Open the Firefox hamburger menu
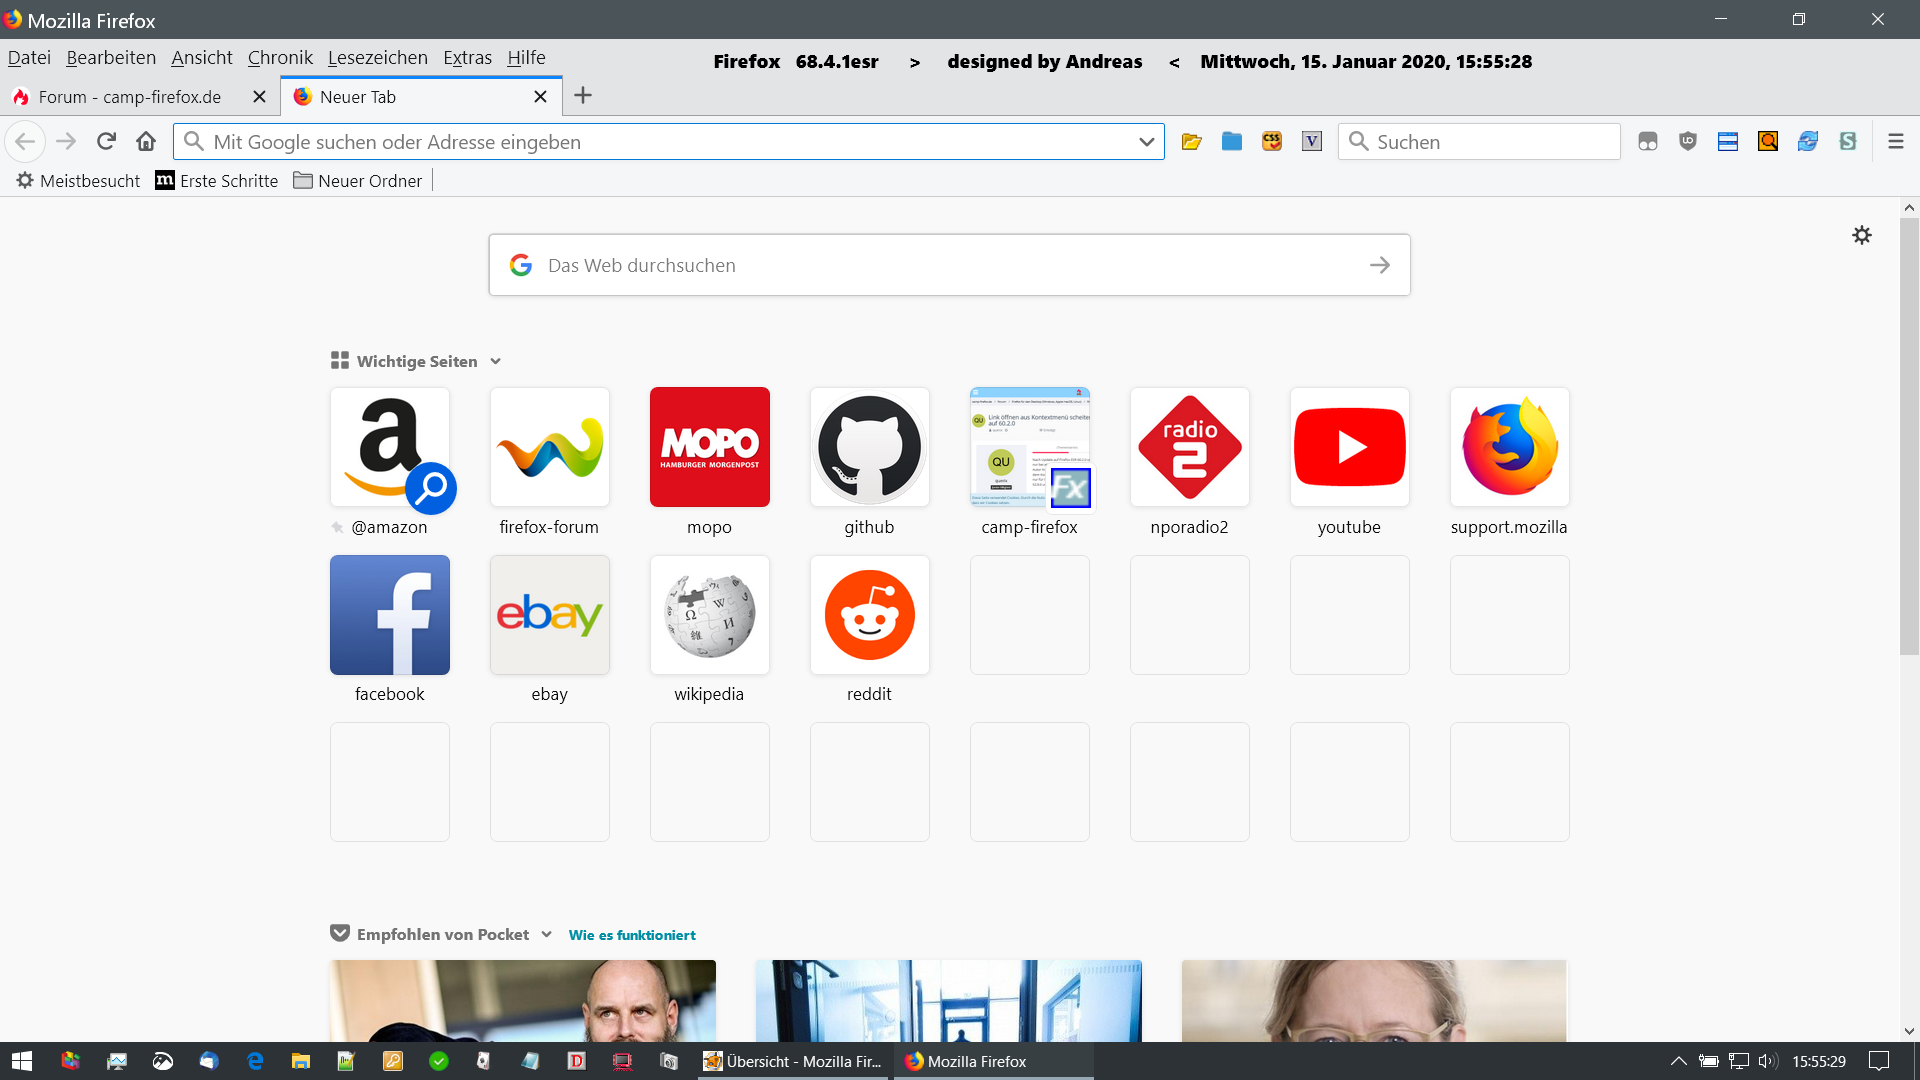Screen dimensions: 1920x1080 (1895, 142)
